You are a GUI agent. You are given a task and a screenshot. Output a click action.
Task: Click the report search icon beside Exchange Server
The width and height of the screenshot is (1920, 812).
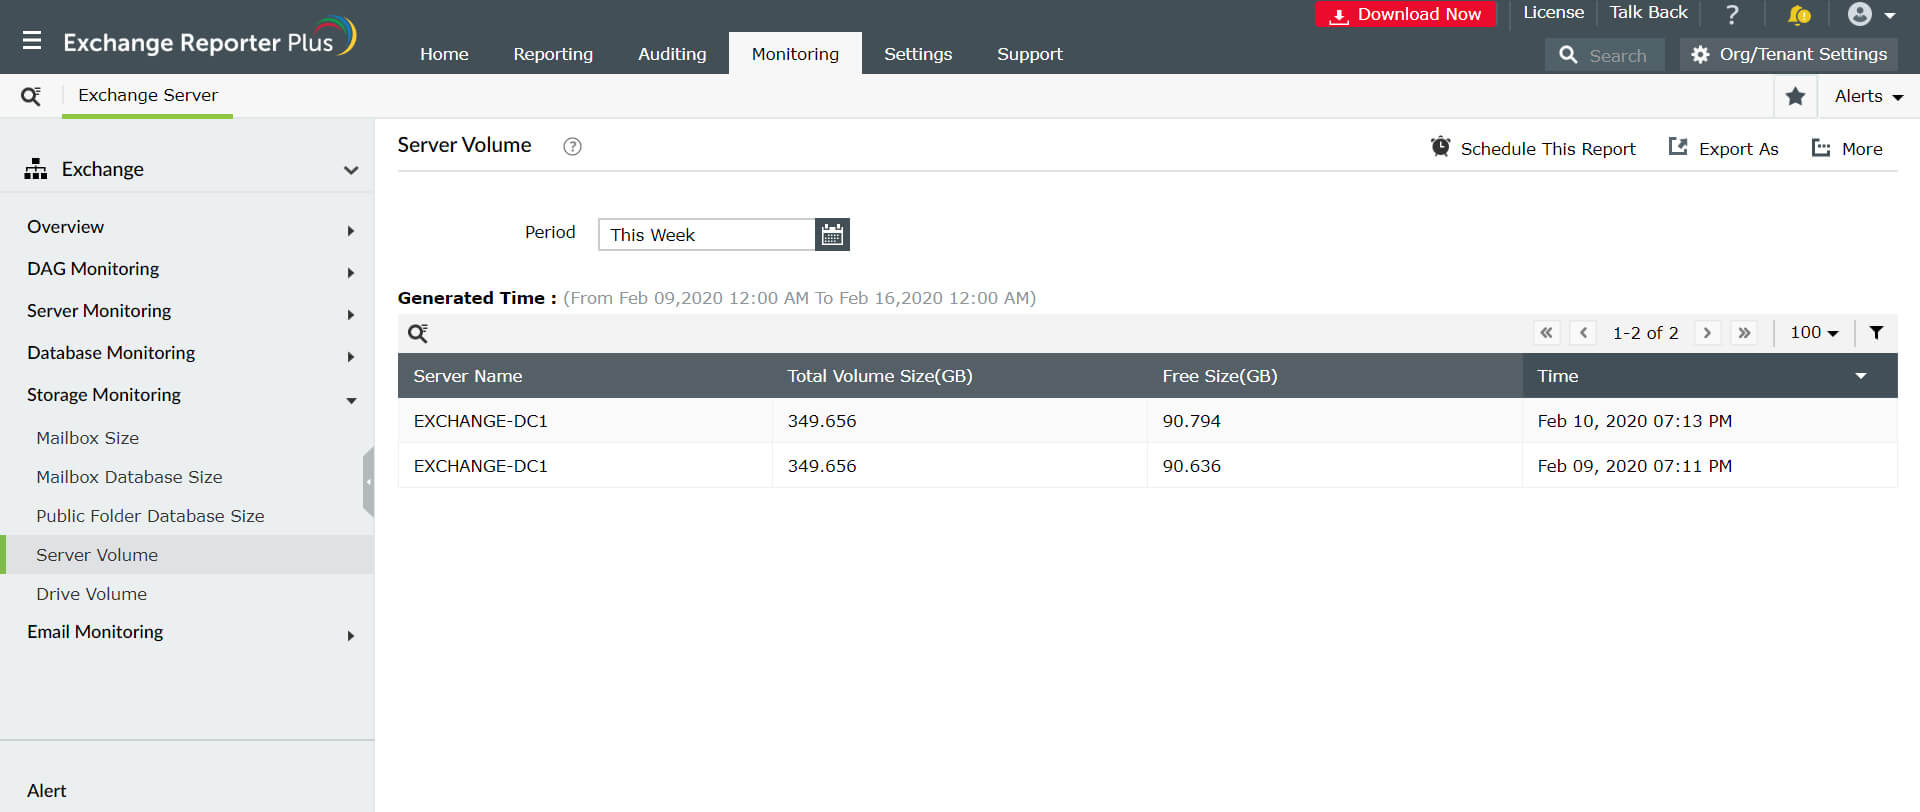31,96
